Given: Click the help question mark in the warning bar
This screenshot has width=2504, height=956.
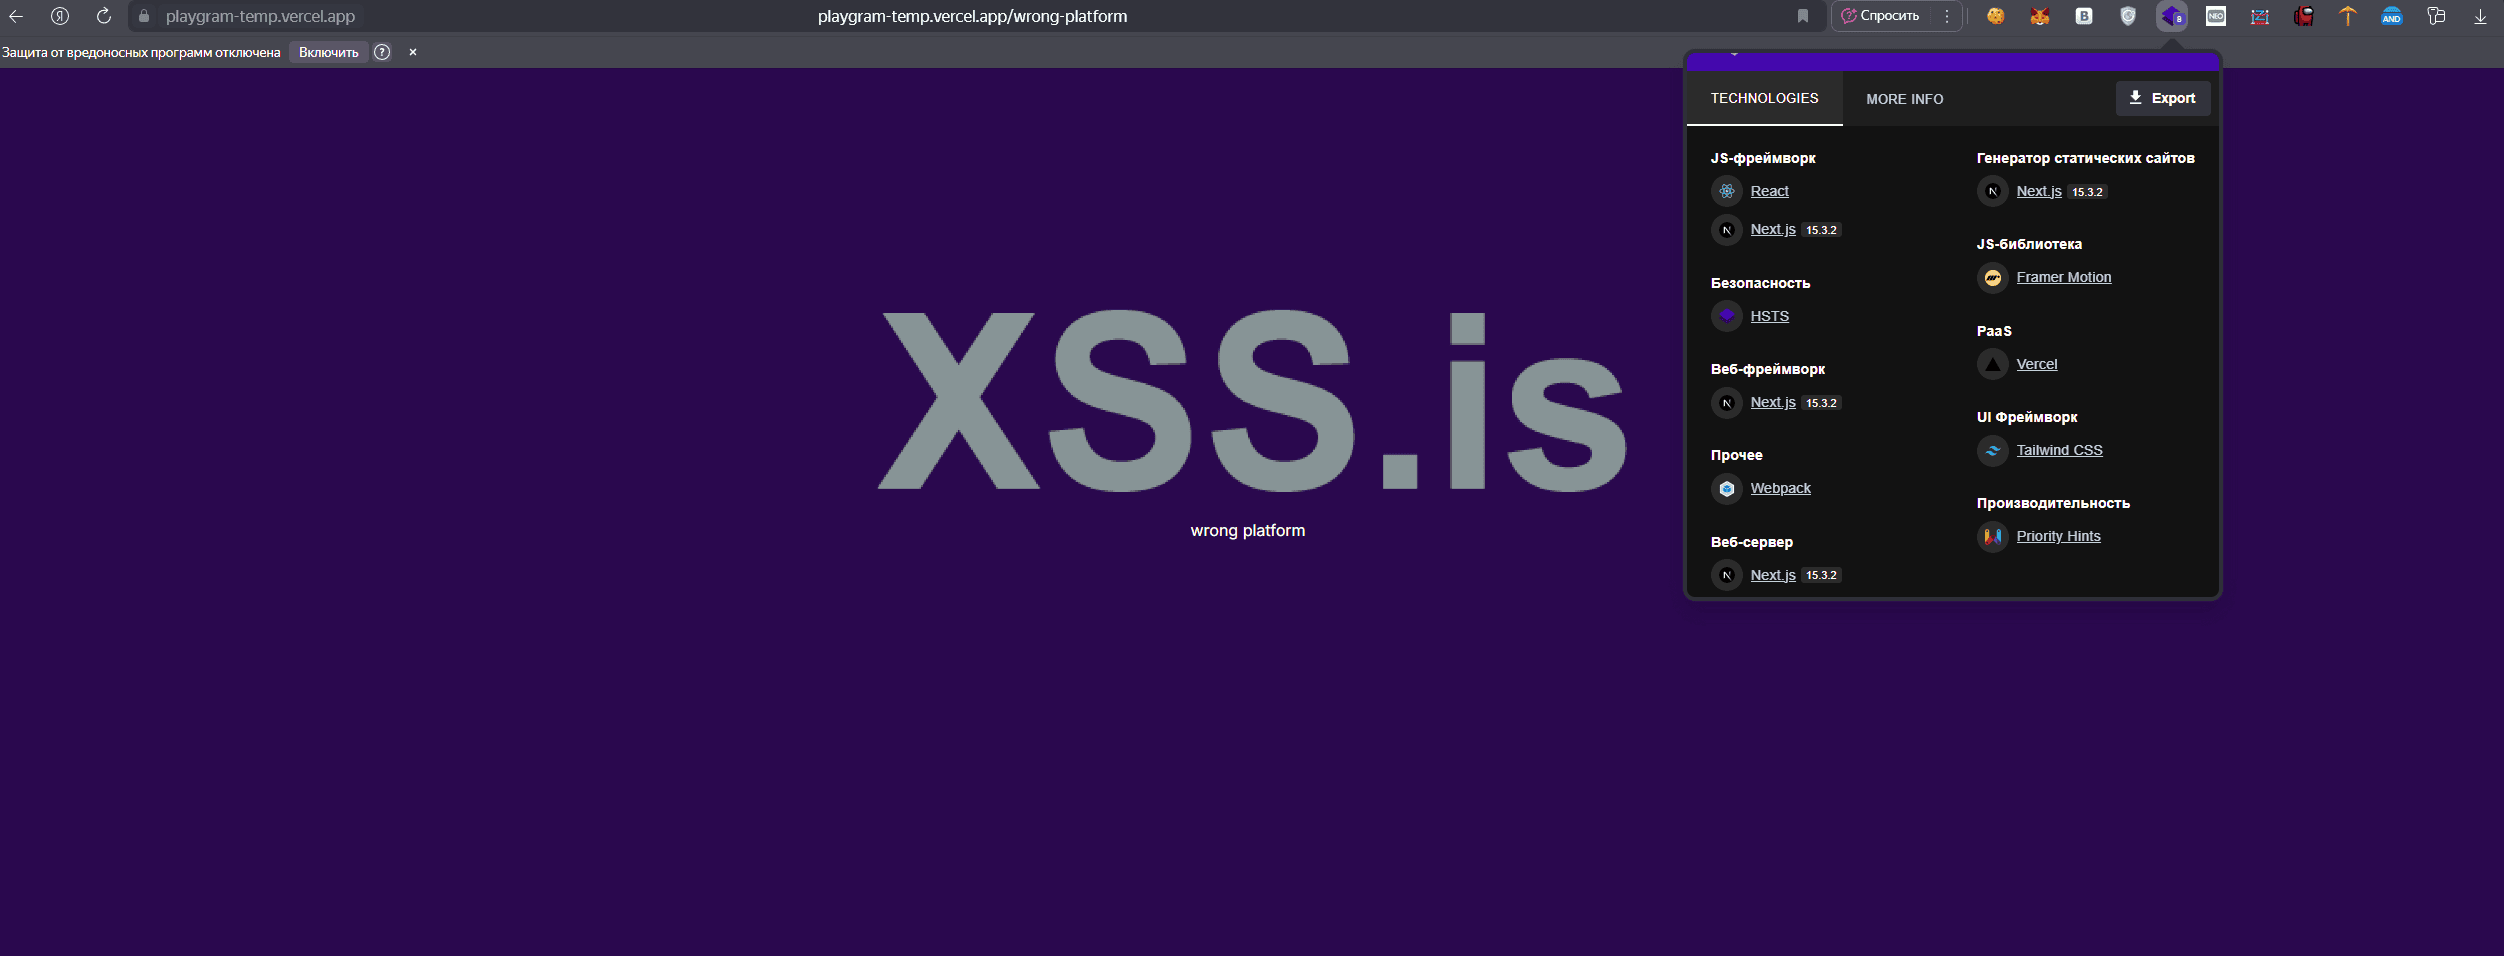Looking at the screenshot, I should (x=382, y=52).
